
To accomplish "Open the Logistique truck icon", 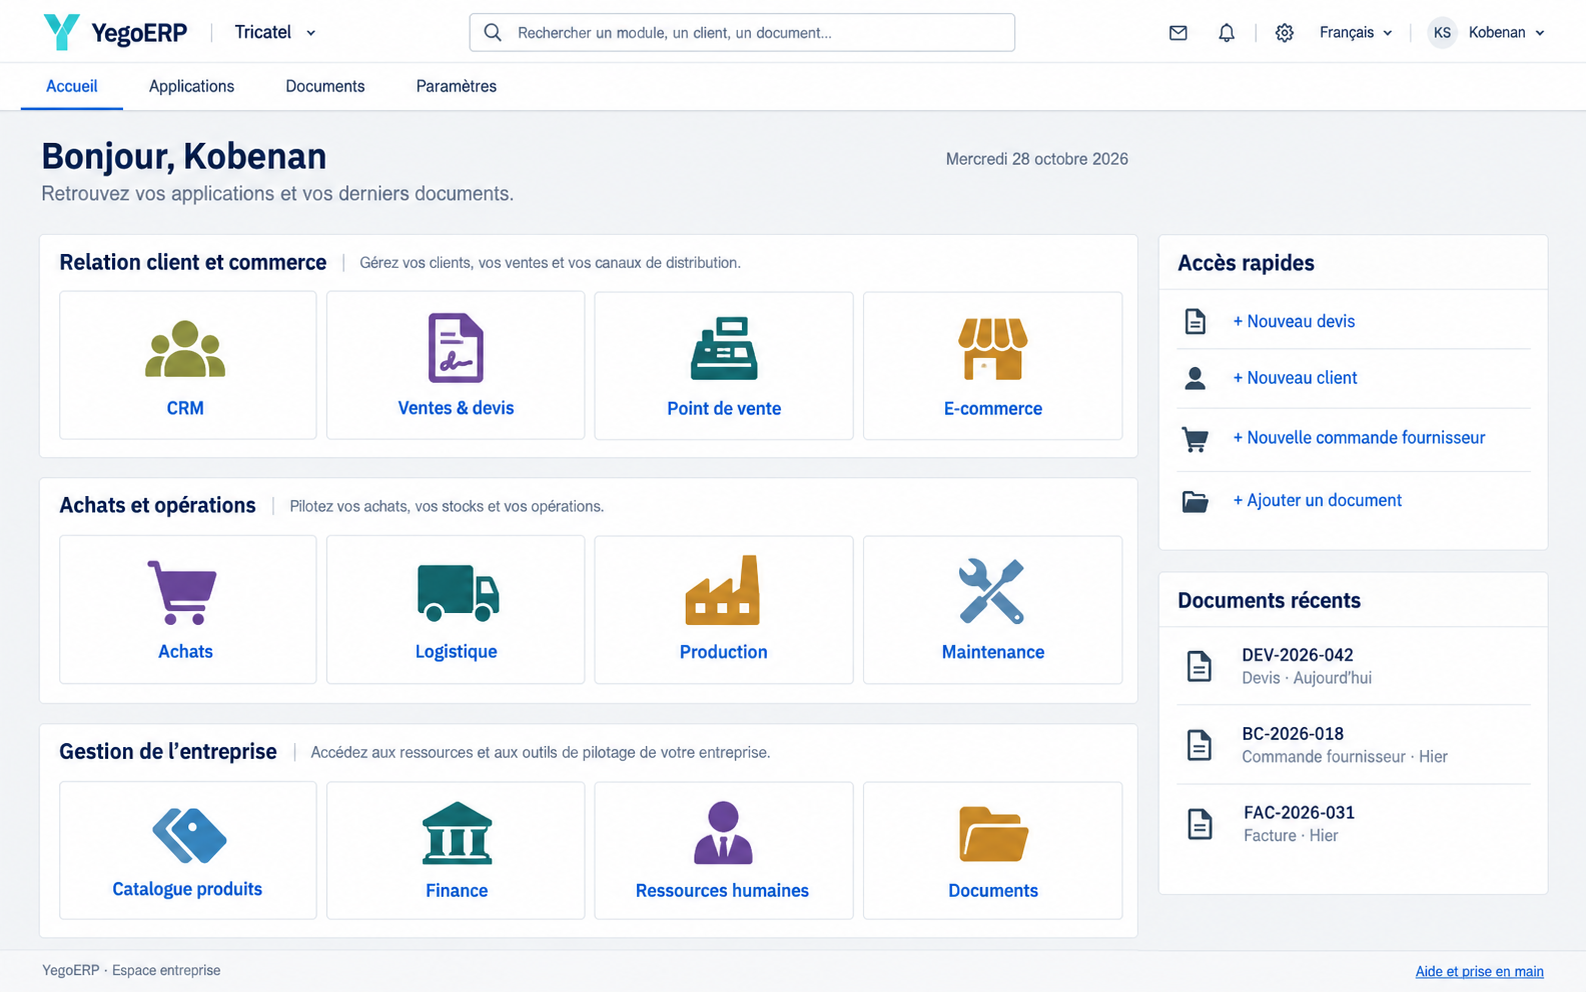I will coord(458,592).
